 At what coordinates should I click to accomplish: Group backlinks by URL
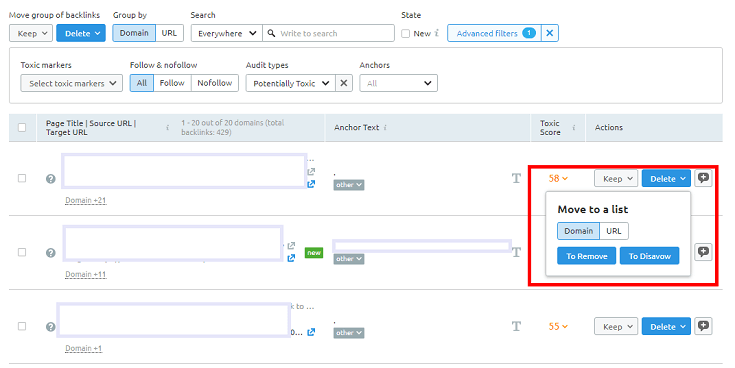[x=169, y=33]
